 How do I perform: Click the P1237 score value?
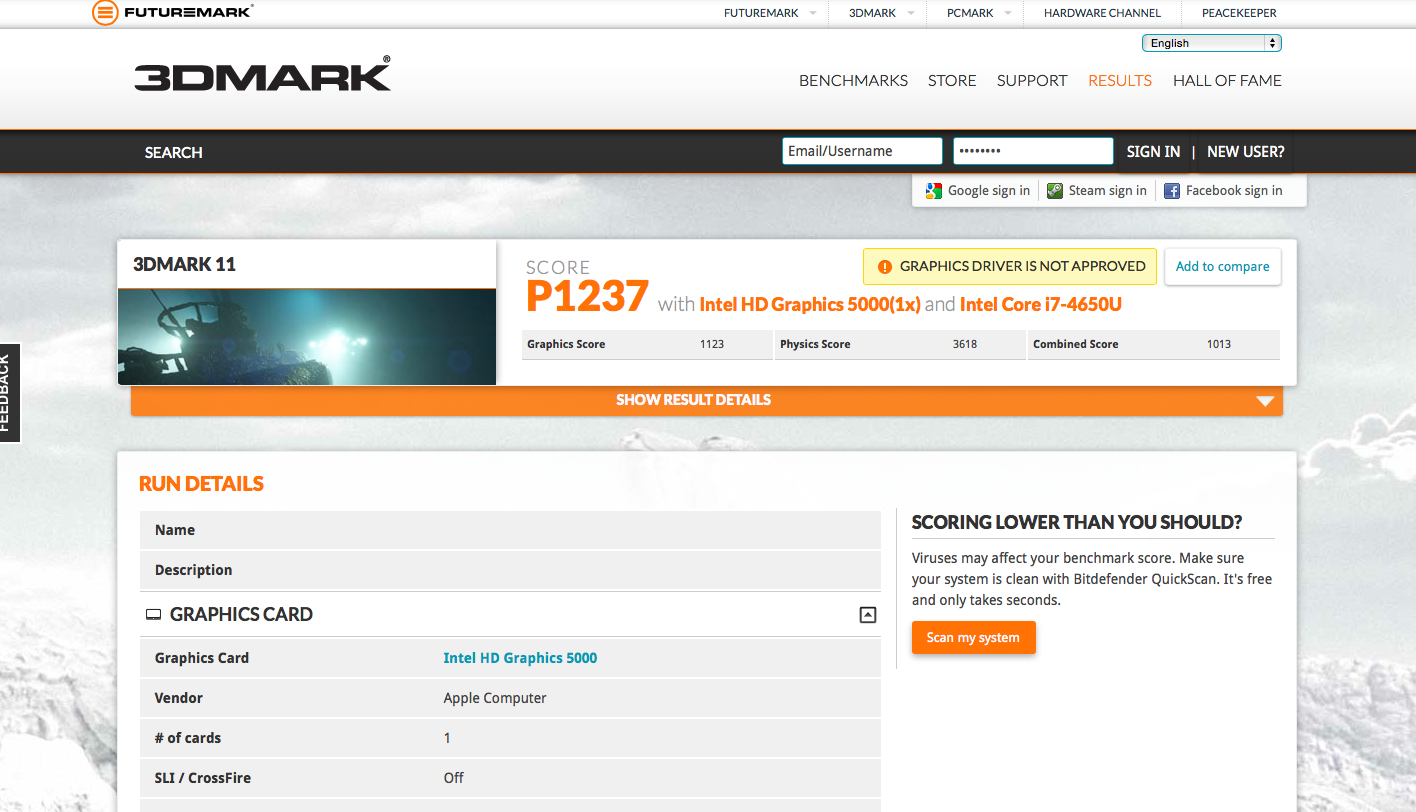[x=588, y=297]
